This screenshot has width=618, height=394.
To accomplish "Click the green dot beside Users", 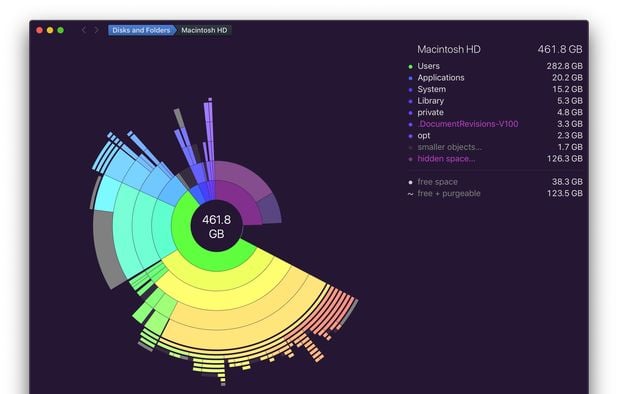I will 410,67.
